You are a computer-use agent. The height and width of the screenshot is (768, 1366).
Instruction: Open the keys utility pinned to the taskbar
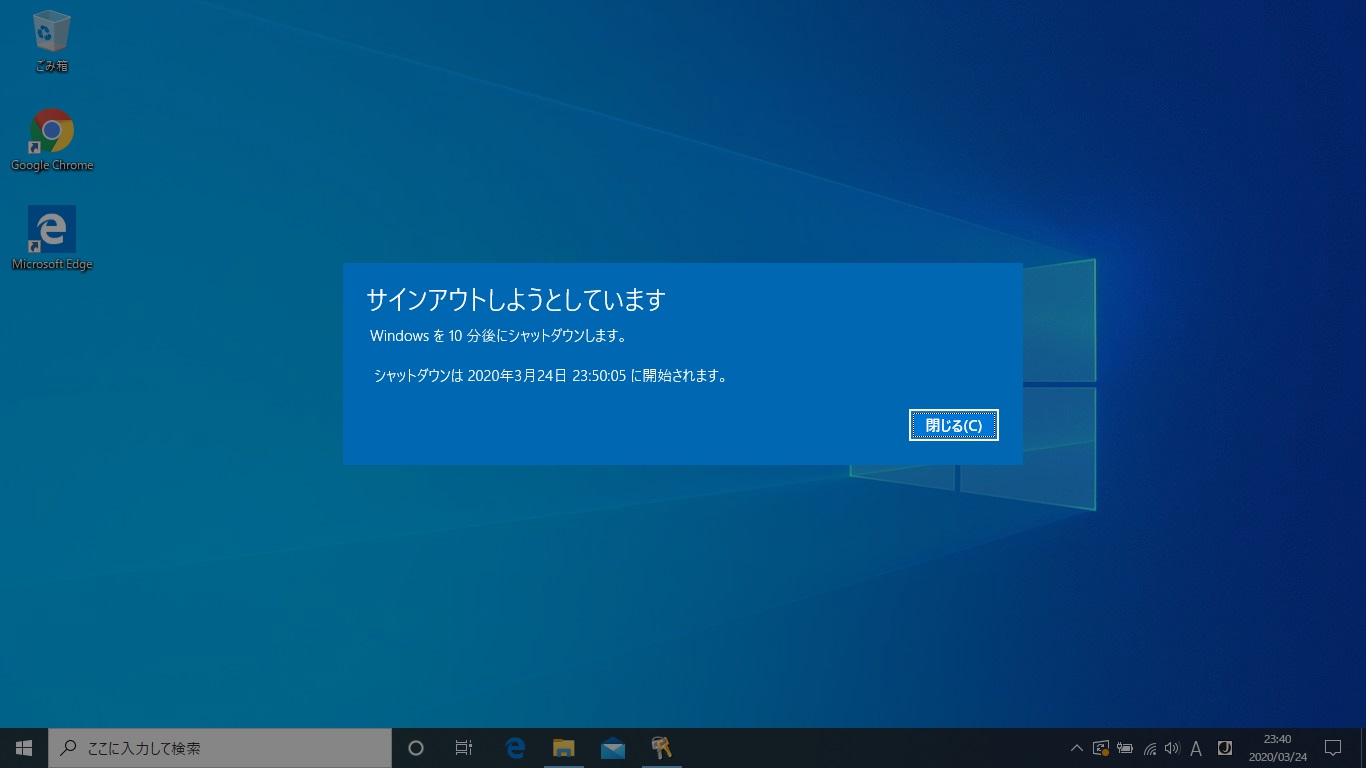[x=661, y=747]
